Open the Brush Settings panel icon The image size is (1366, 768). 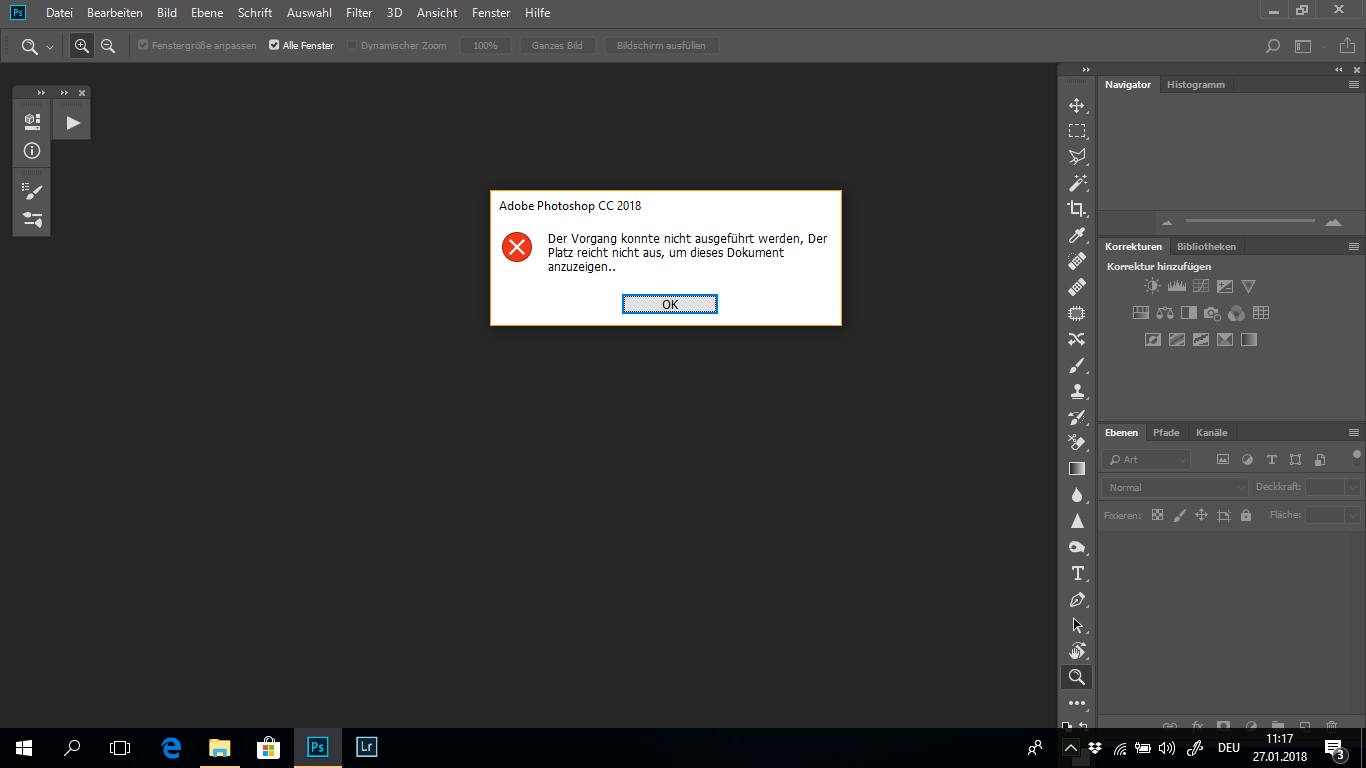point(32,190)
